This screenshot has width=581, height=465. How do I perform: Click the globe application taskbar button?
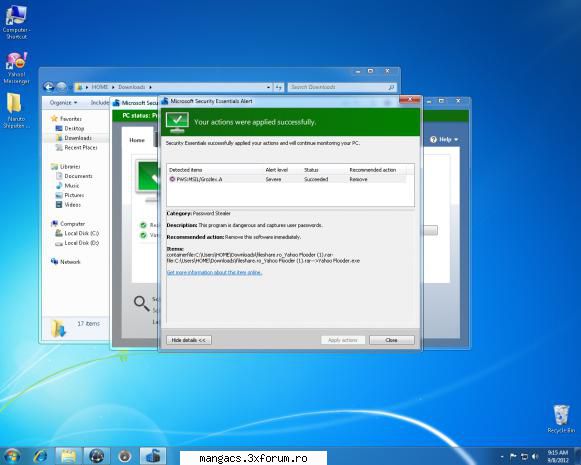[x=96, y=456]
